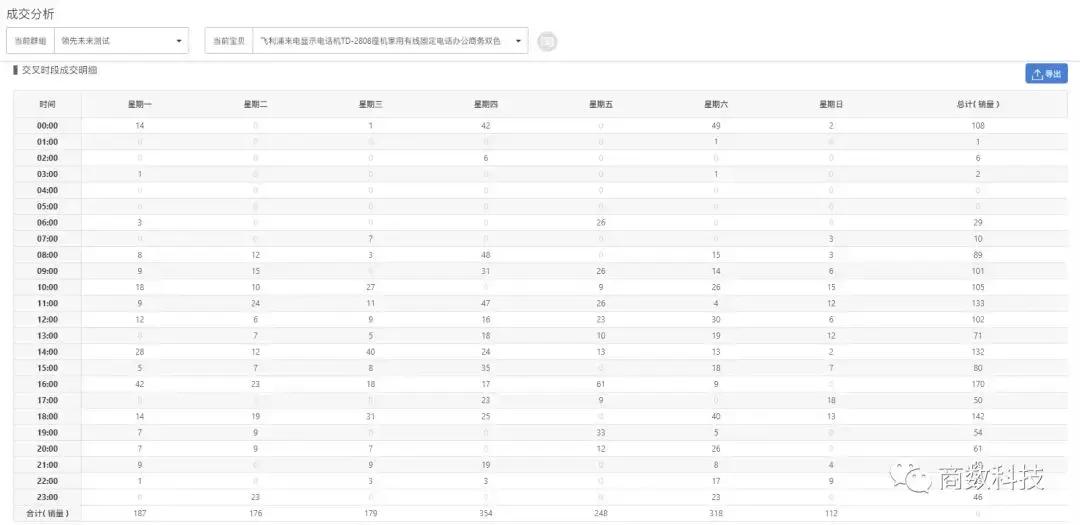1080x525 pixels.
Task: Select the 19:00 time row label
Action: coord(48,433)
